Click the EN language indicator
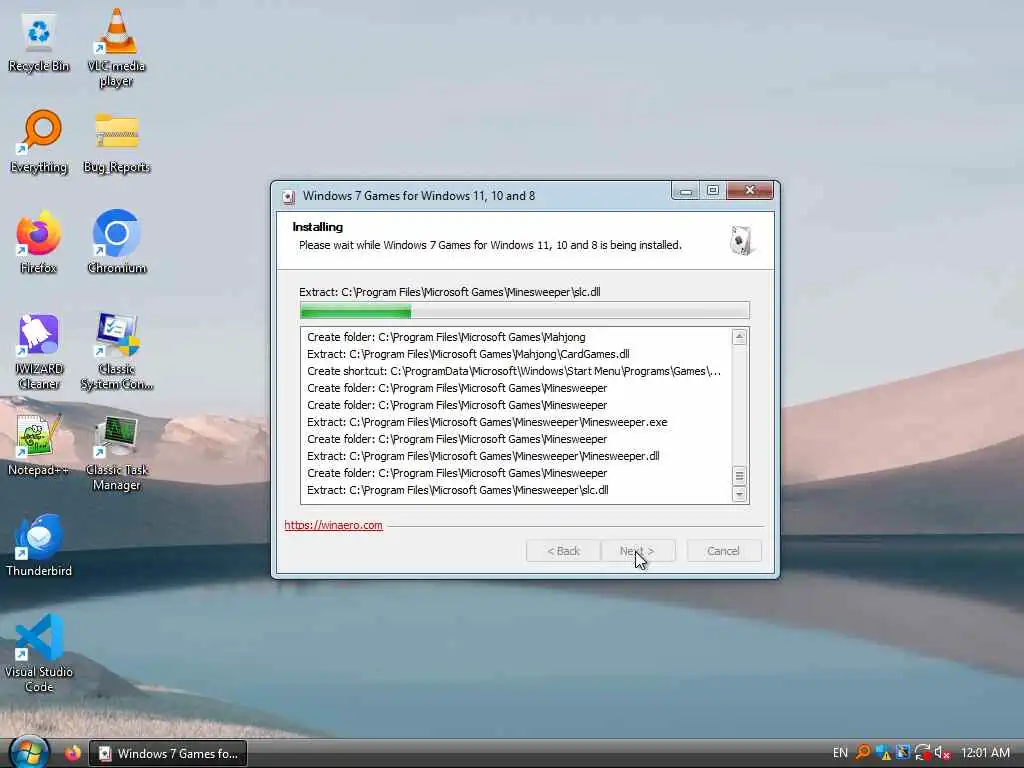1024x768 pixels. (x=840, y=753)
